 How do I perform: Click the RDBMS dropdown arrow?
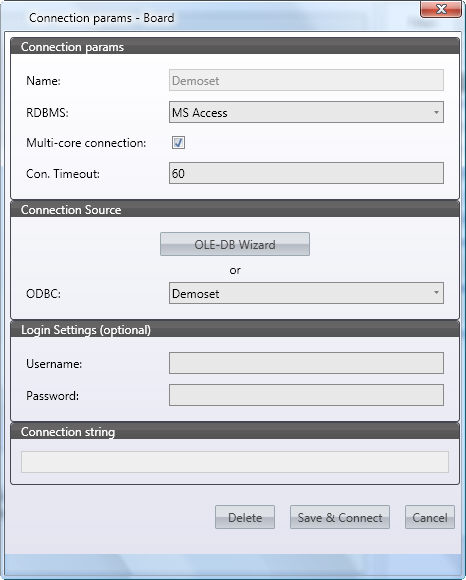point(436,112)
